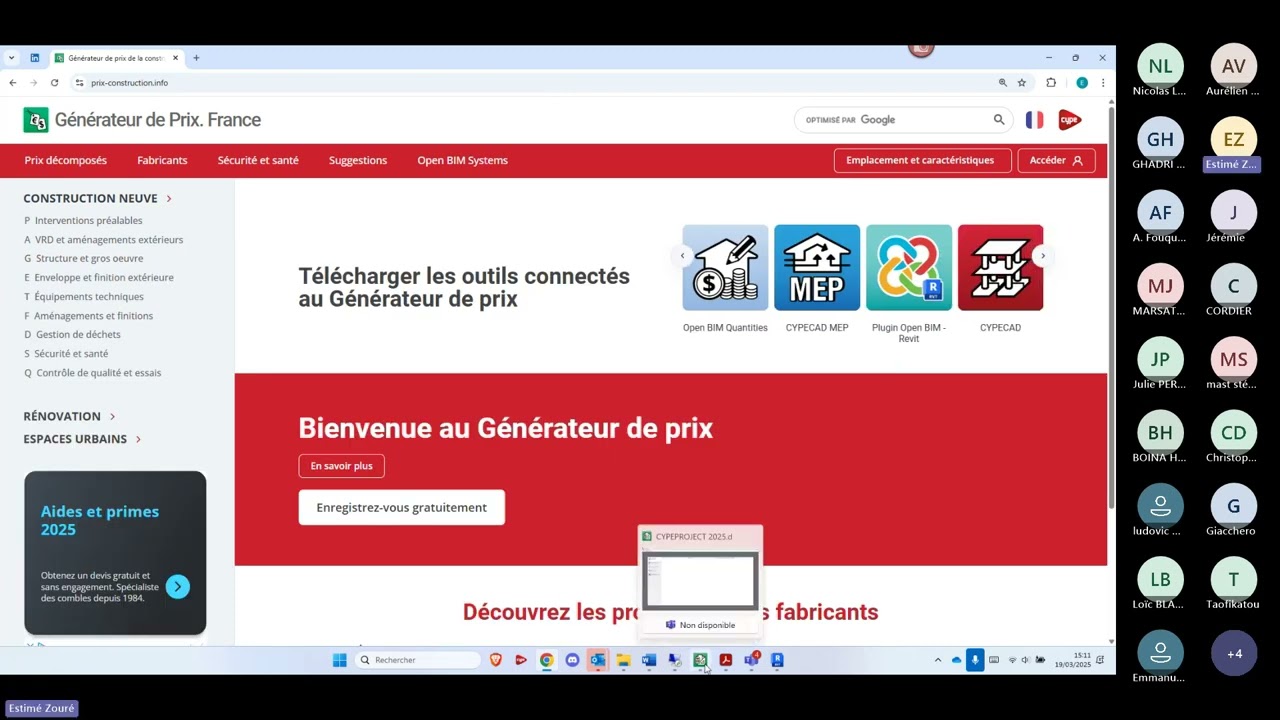
Task: Click the Accéder login button
Action: point(1056,160)
